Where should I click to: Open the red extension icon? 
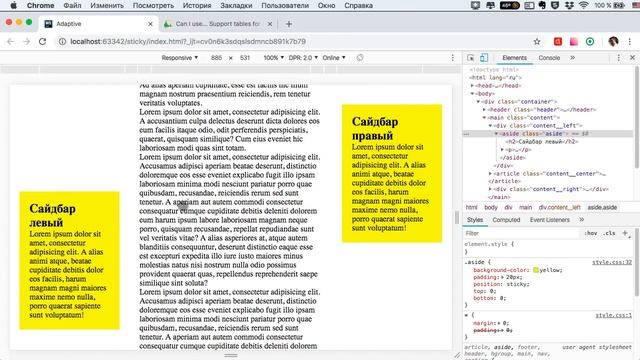(x=558, y=42)
